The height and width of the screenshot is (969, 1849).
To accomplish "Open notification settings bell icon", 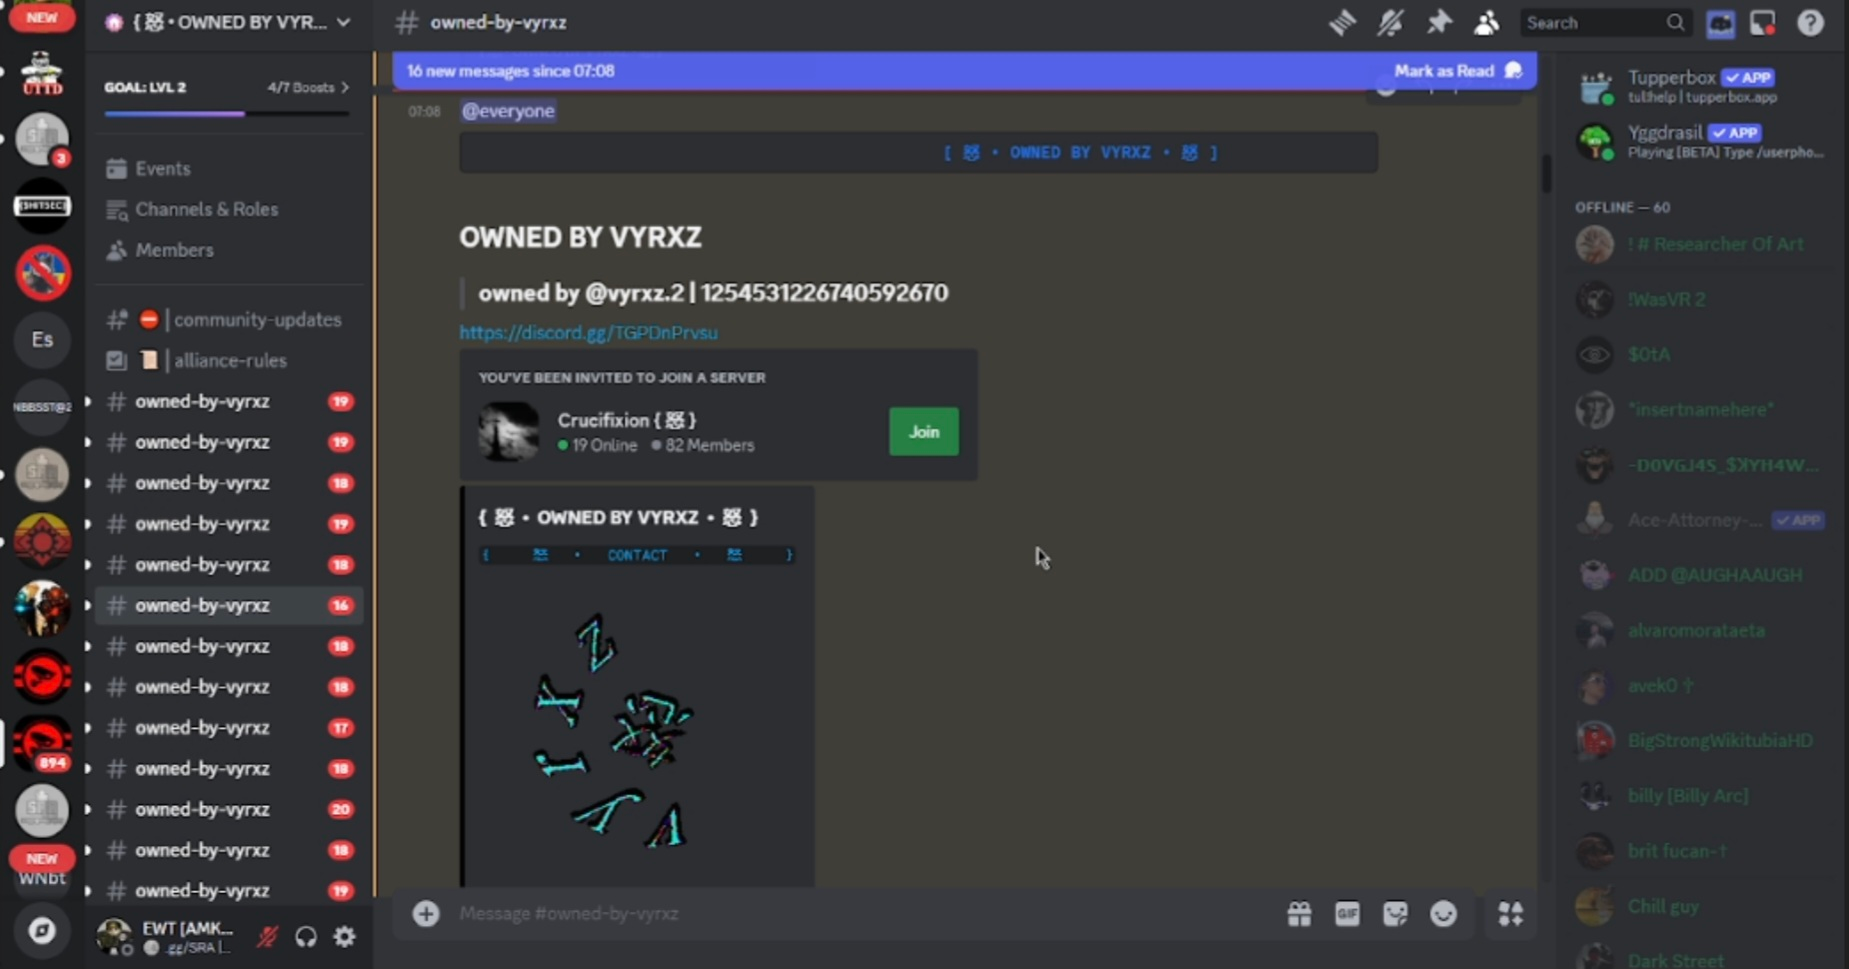I will point(1390,23).
